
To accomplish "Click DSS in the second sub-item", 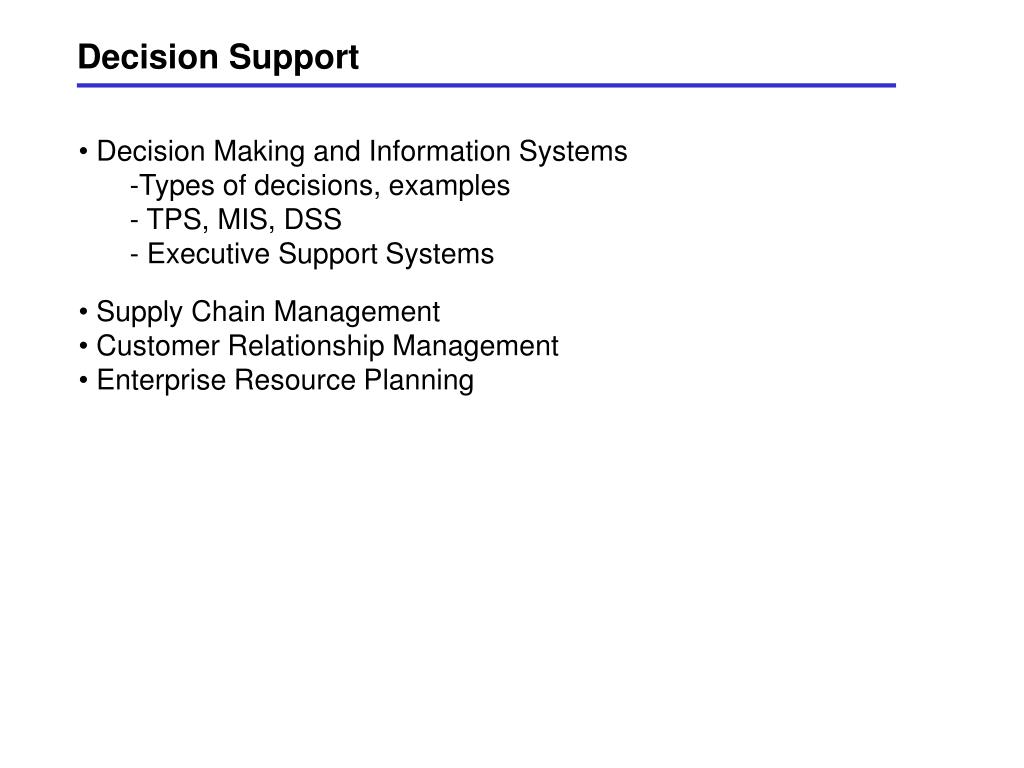I will (313, 220).
